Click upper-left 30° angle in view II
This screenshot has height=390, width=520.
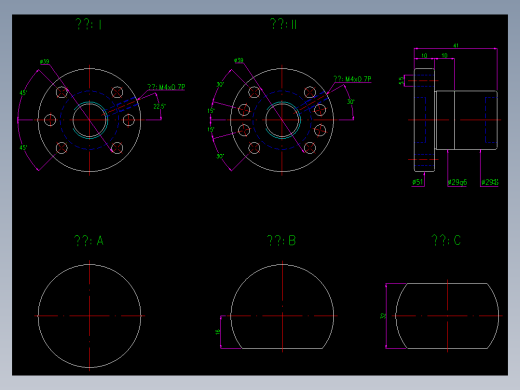tap(220, 85)
